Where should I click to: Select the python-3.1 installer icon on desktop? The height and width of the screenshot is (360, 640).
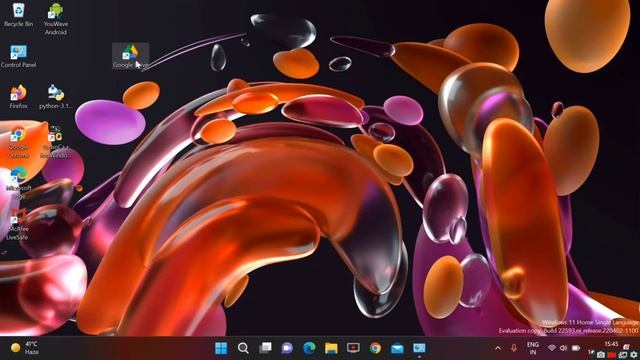pos(56,97)
